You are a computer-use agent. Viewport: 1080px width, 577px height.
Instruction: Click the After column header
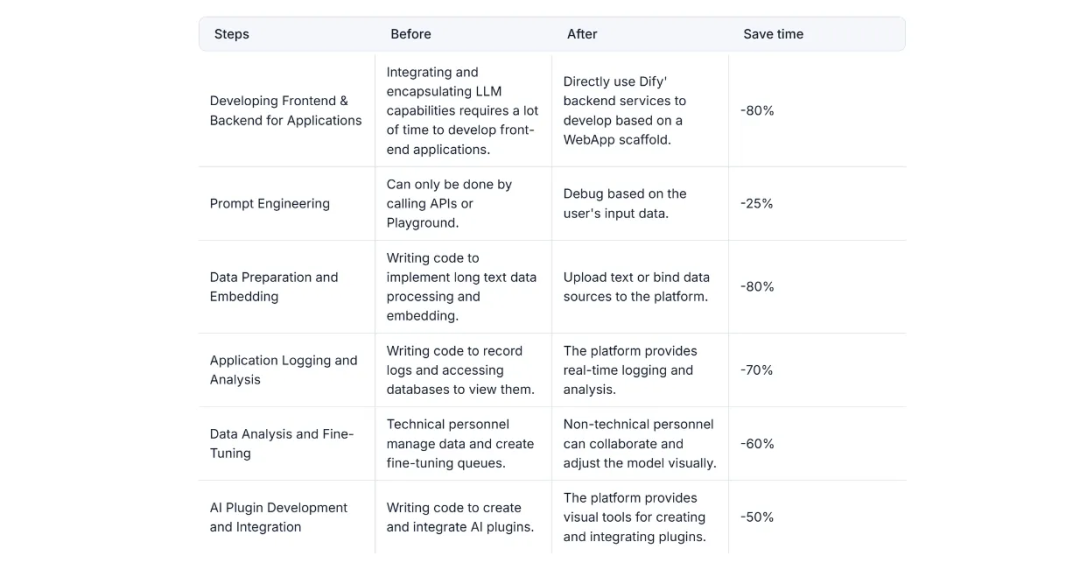(582, 34)
